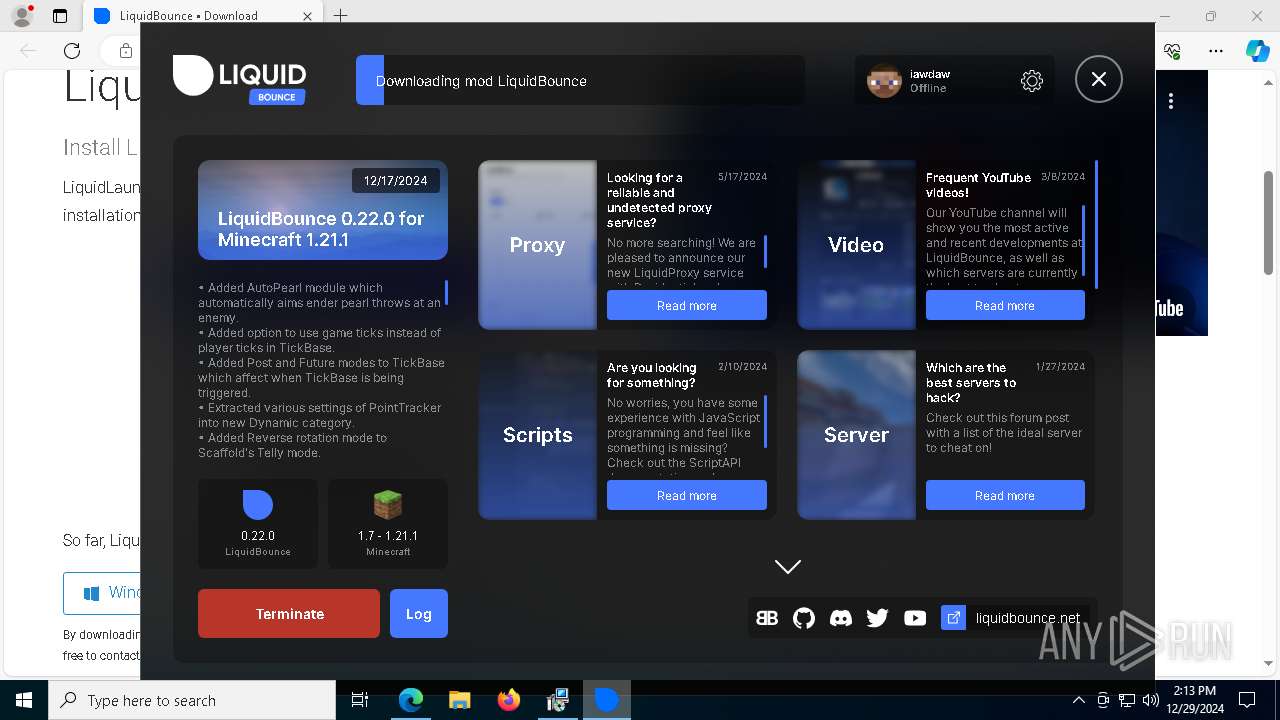Click the Downloading mod LiquidBounce progress bar
Viewport: 1280px width, 720px height.
(580, 80)
